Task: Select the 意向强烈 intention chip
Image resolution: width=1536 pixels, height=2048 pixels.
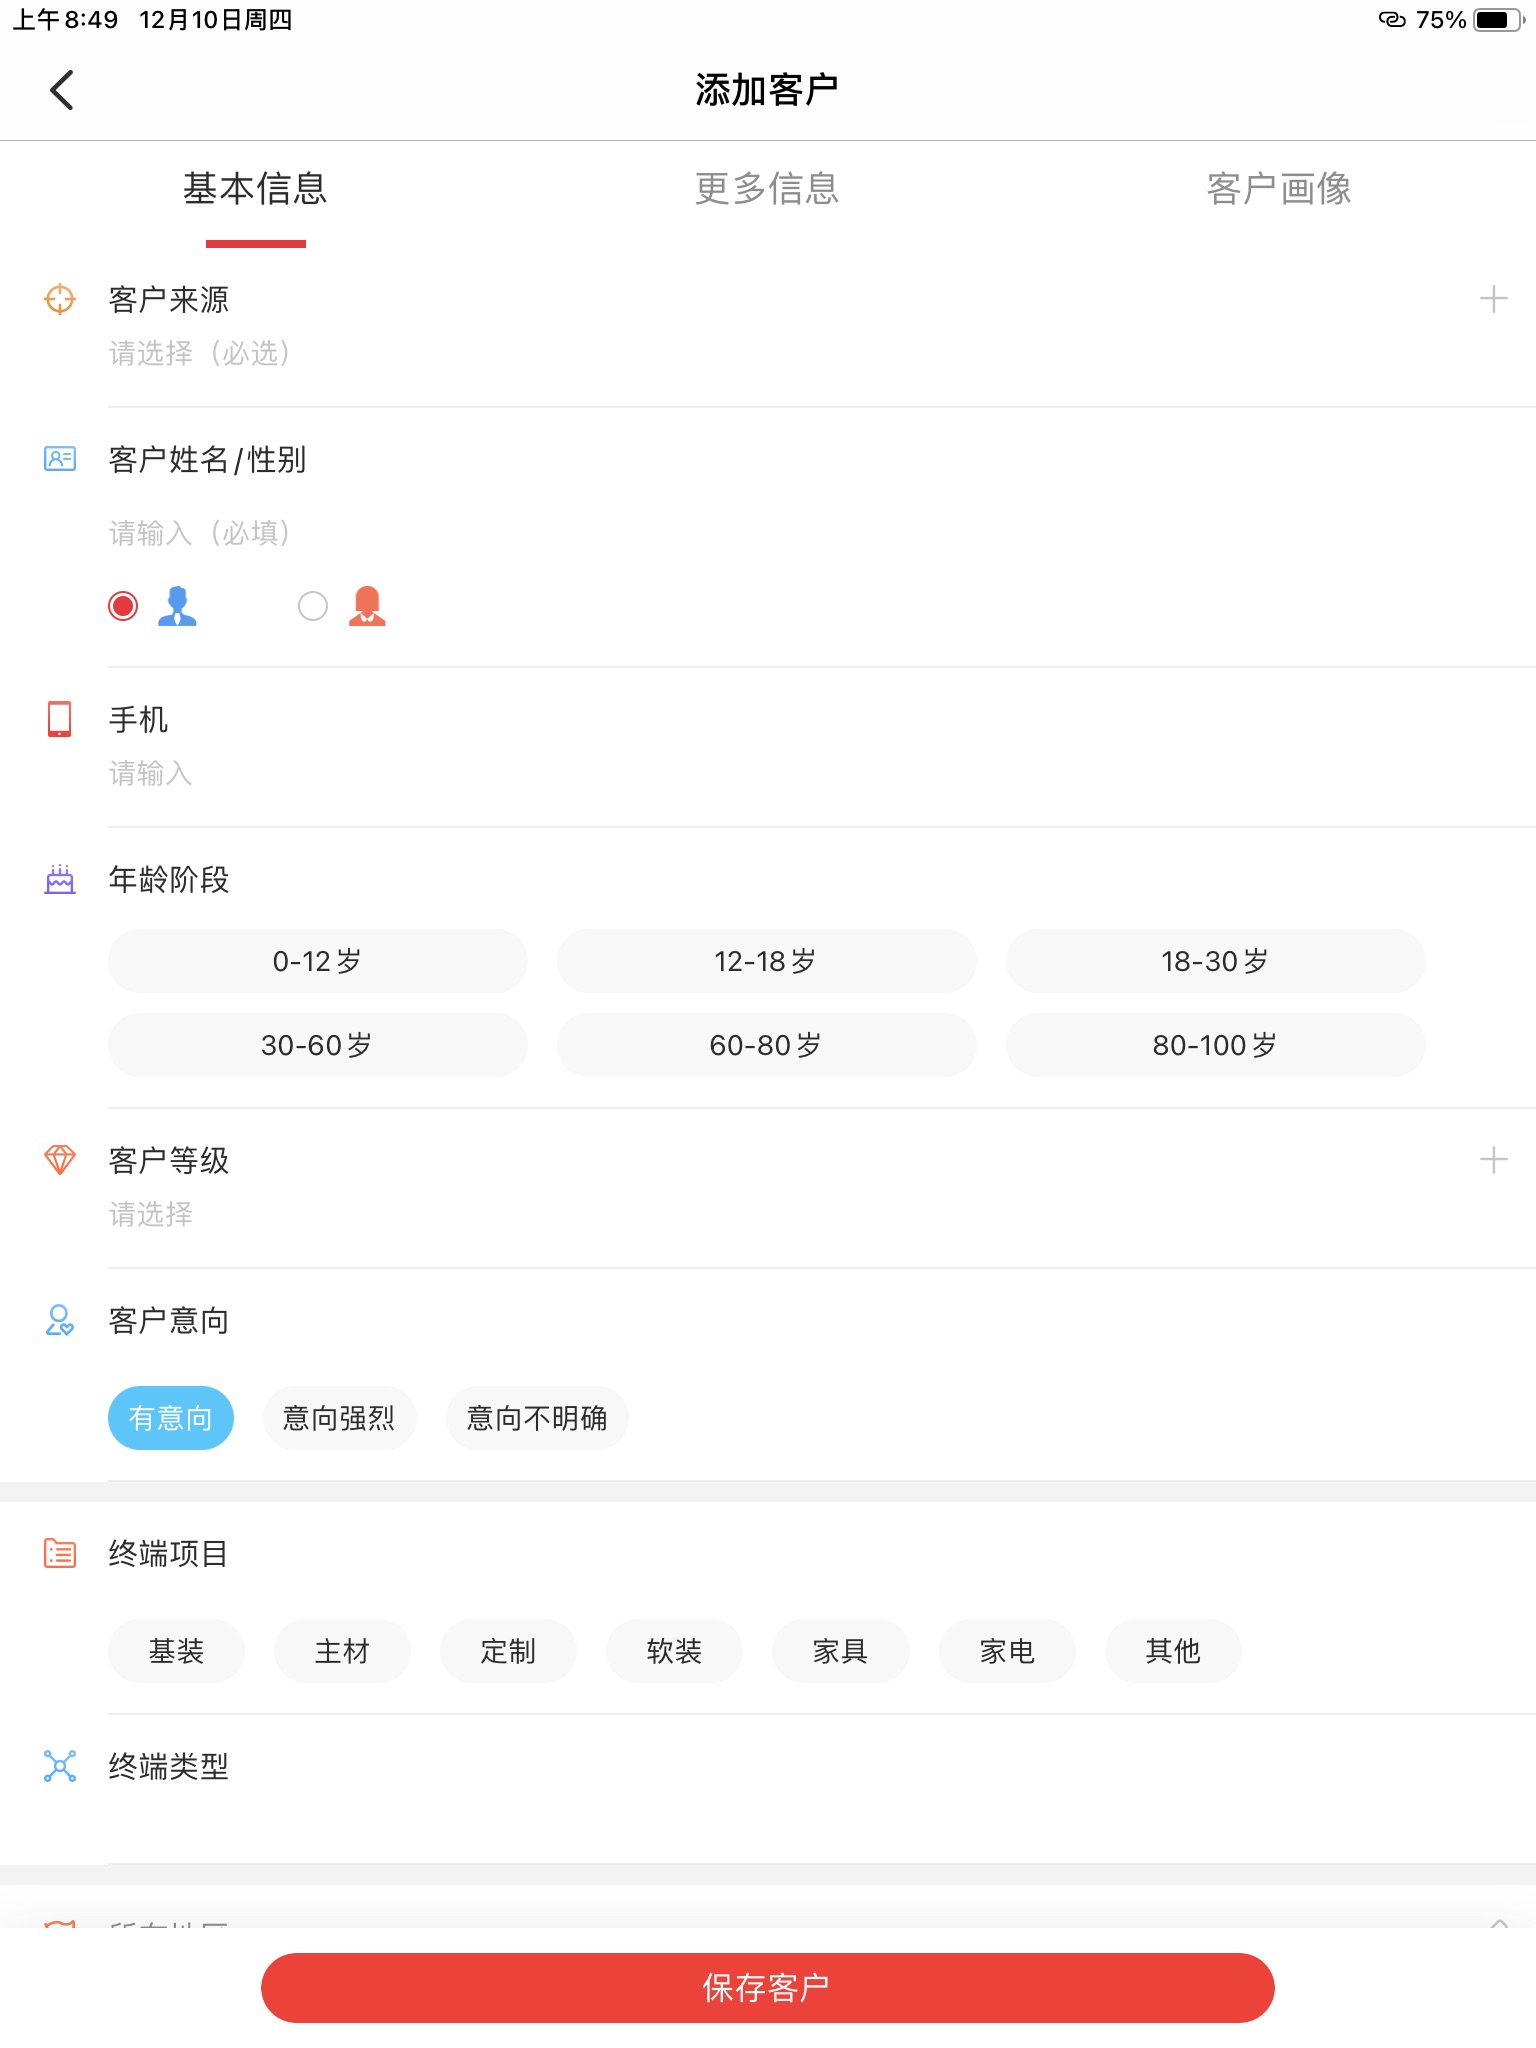Action: tap(340, 1418)
